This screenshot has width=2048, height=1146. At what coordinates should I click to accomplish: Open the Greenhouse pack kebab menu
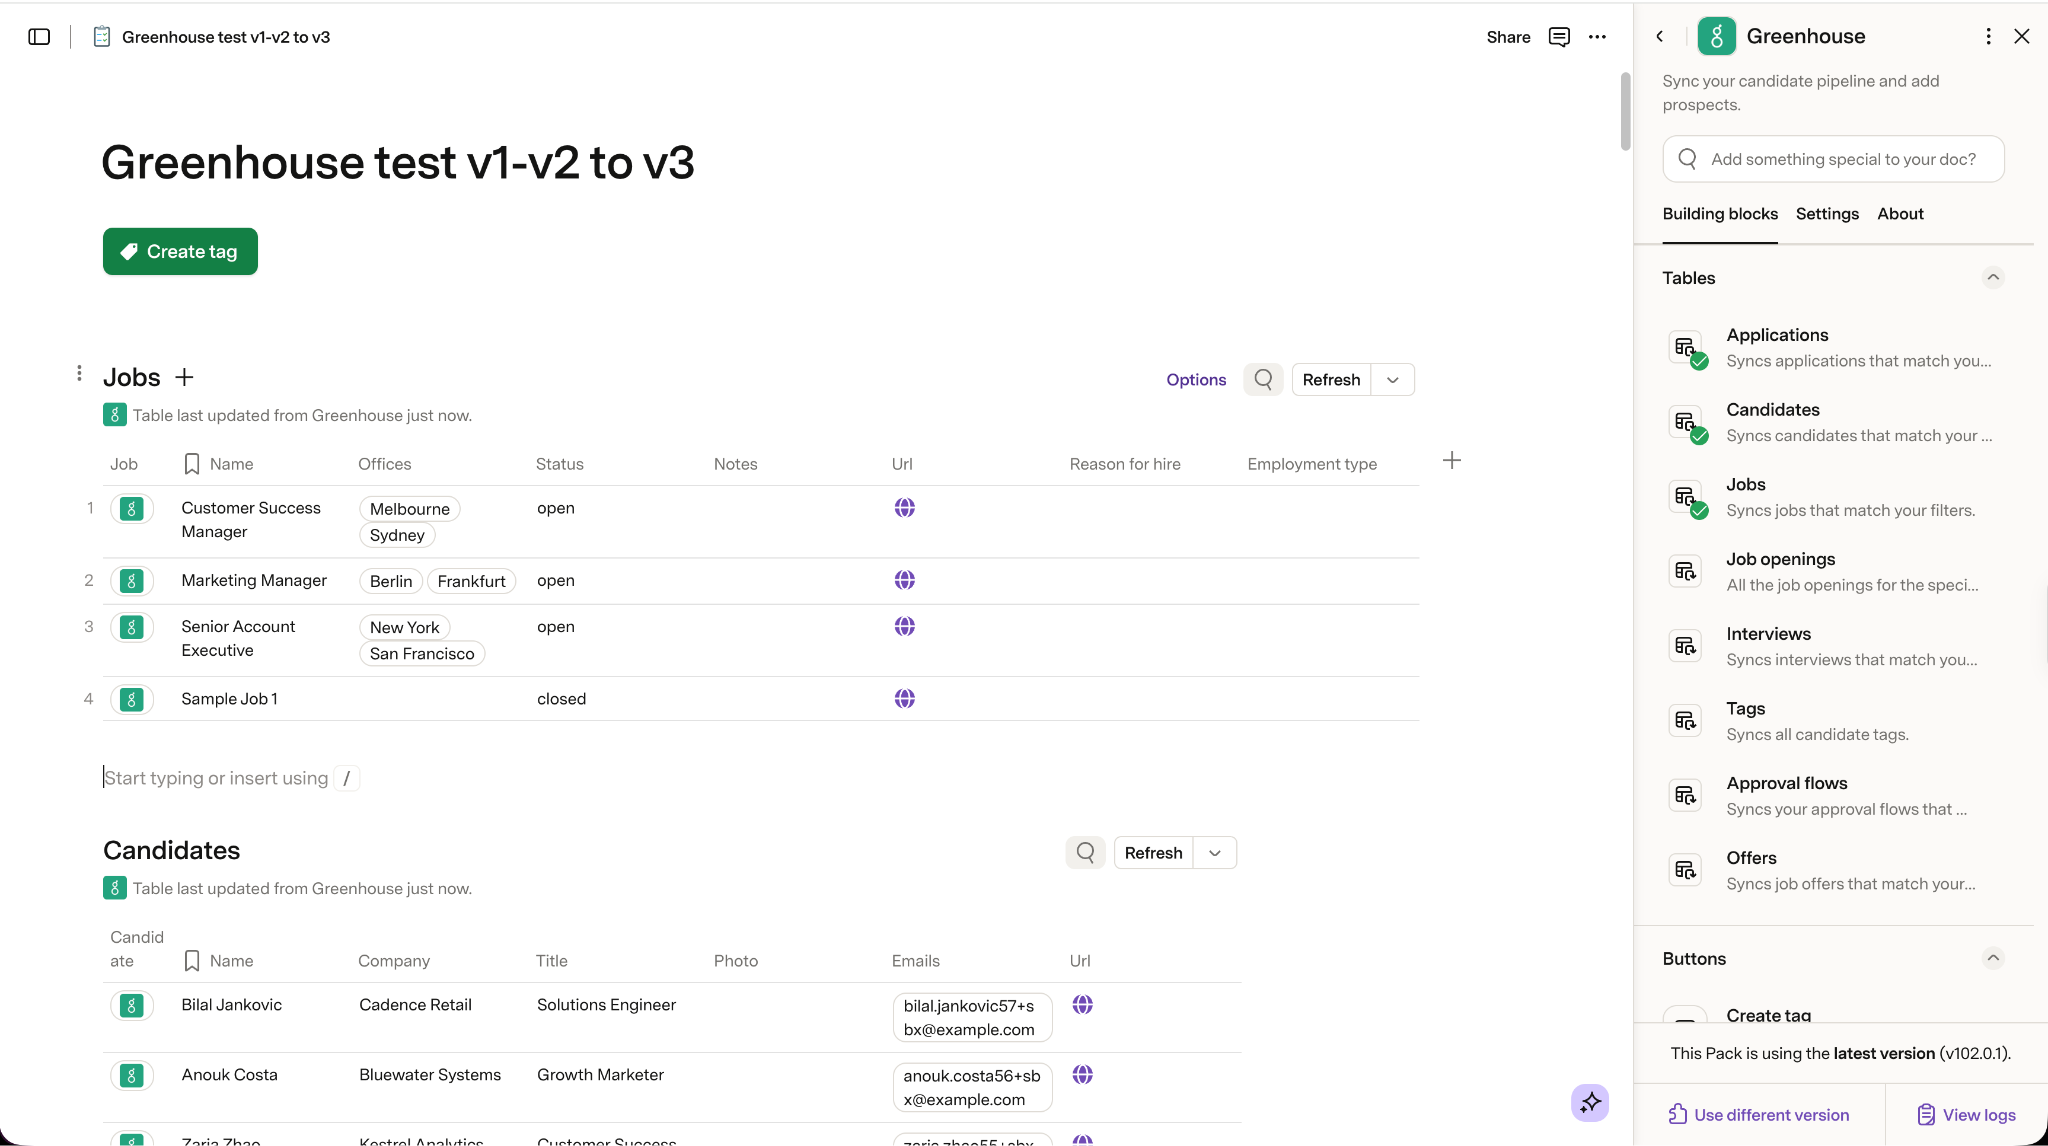[1988, 36]
